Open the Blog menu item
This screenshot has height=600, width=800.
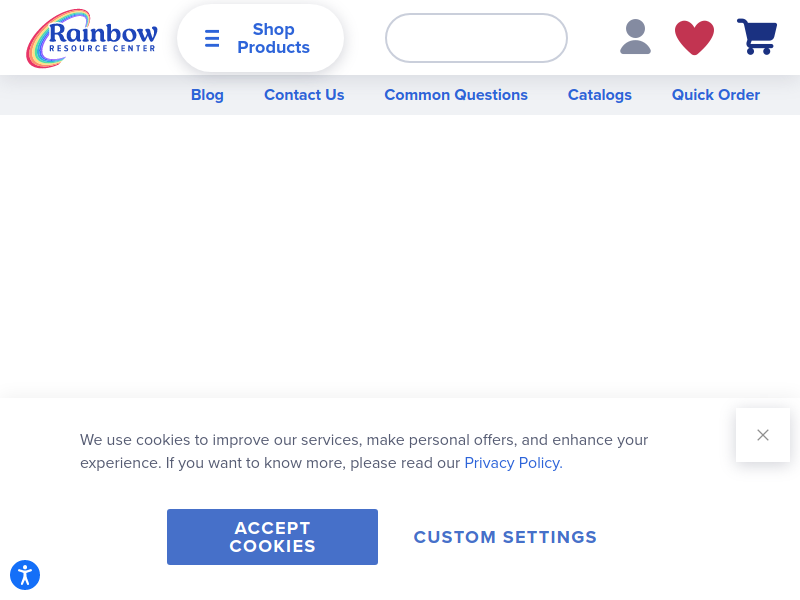coord(207,95)
